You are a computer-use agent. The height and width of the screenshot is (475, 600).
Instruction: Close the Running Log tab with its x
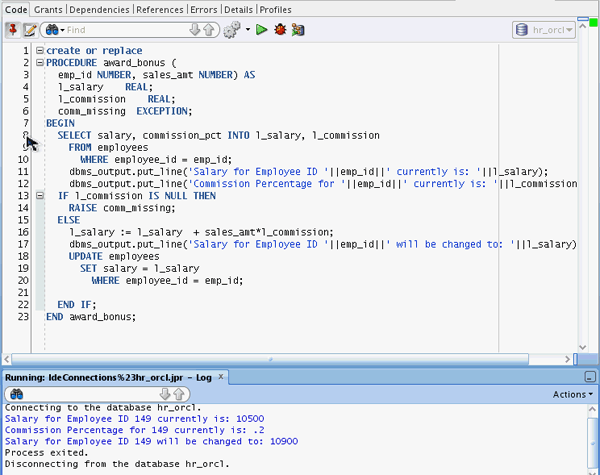221,377
